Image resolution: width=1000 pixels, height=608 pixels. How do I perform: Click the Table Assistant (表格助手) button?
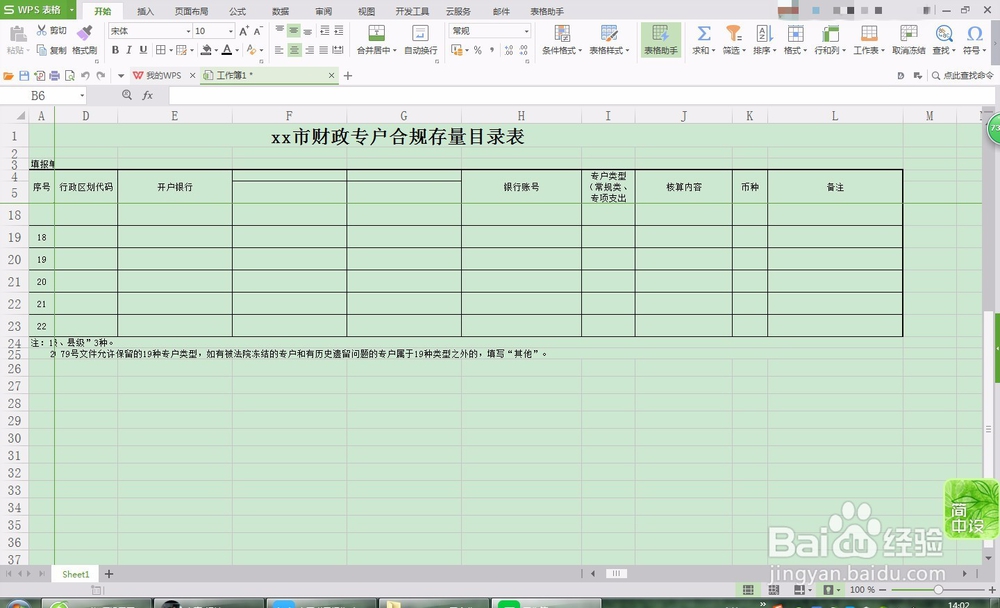[661, 40]
